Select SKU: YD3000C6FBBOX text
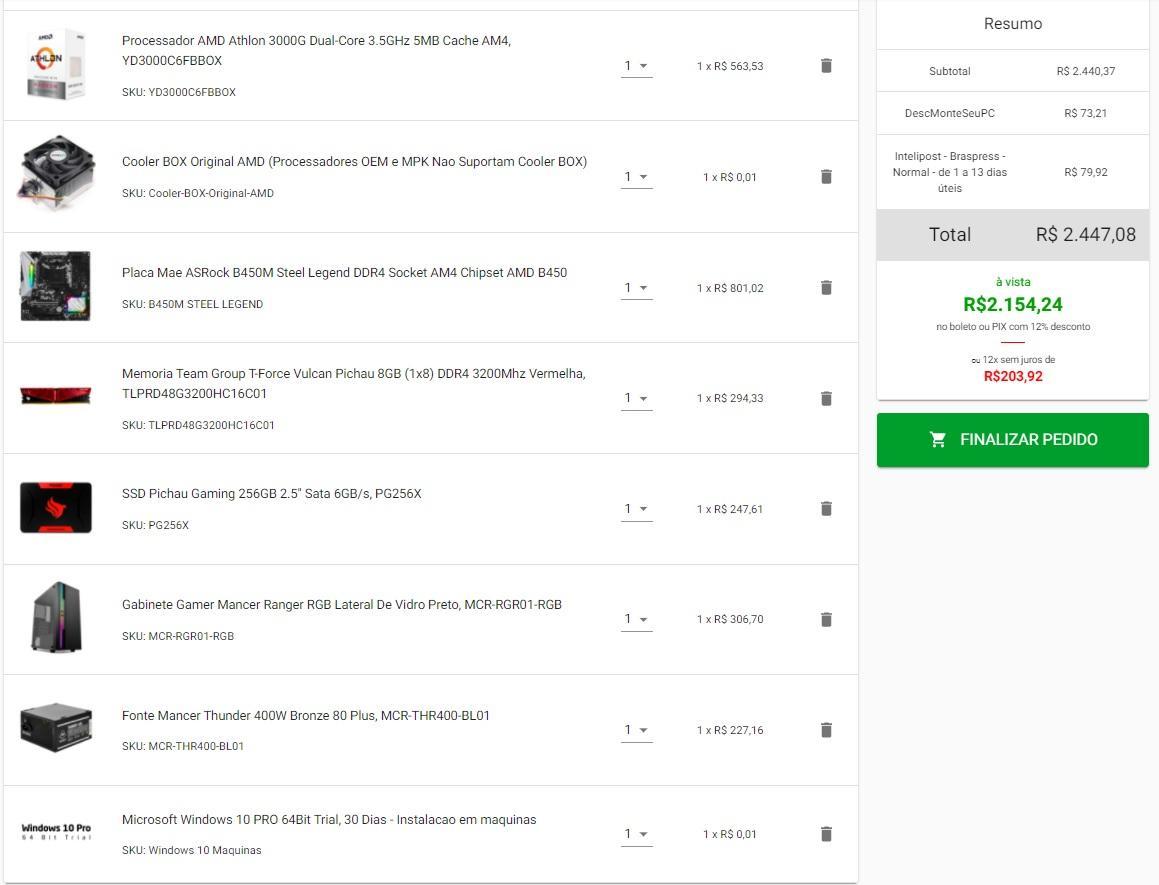 coord(179,92)
